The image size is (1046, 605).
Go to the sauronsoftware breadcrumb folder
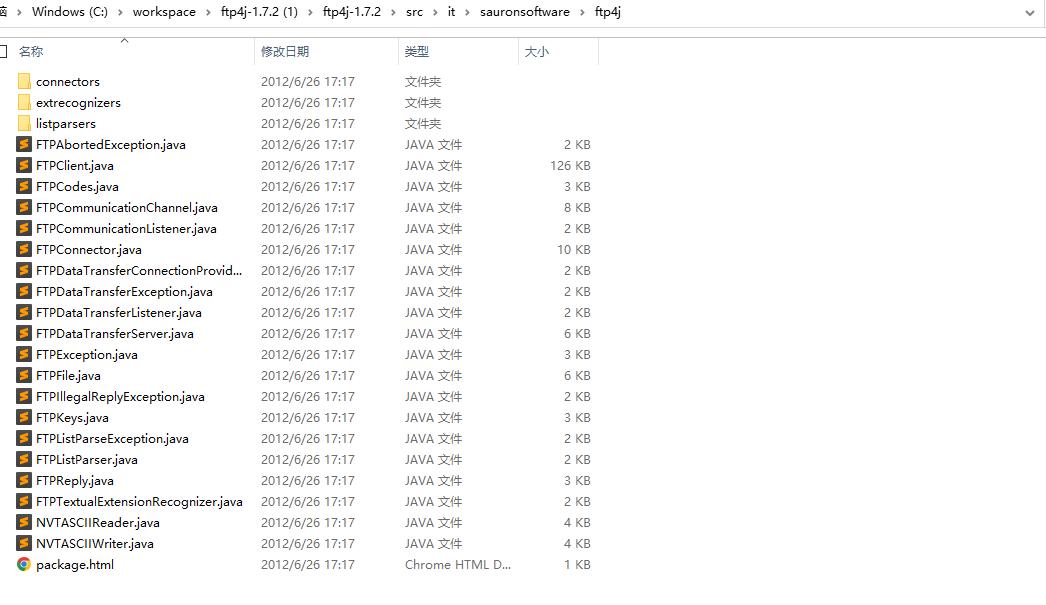525,12
